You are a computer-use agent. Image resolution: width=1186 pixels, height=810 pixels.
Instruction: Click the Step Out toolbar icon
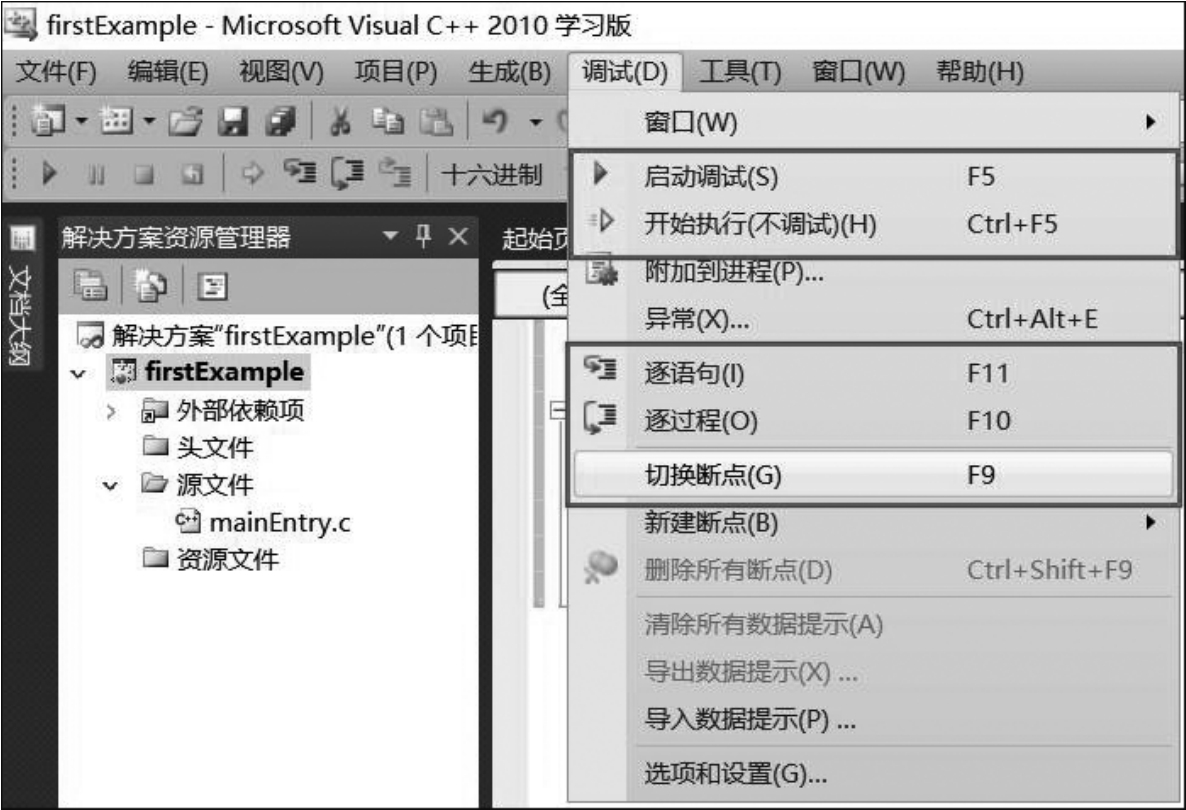[395, 173]
